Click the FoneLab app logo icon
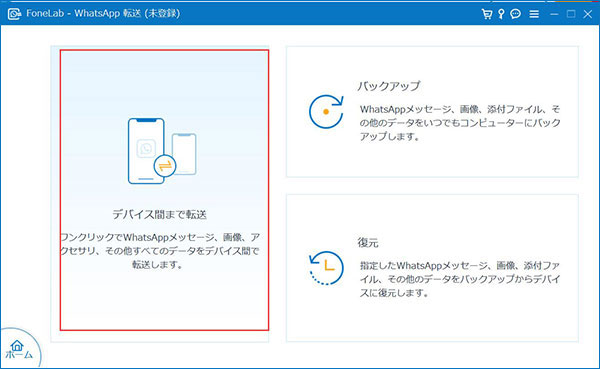The image size is (600, 369). click(x=14, y=14)
